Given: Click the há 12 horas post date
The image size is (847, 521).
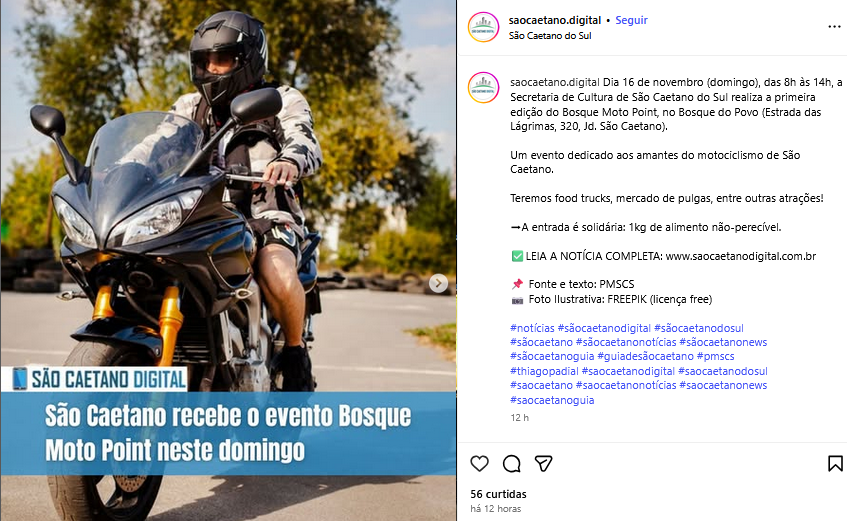Looking at the screenshot, I should (x=495, y=509).
